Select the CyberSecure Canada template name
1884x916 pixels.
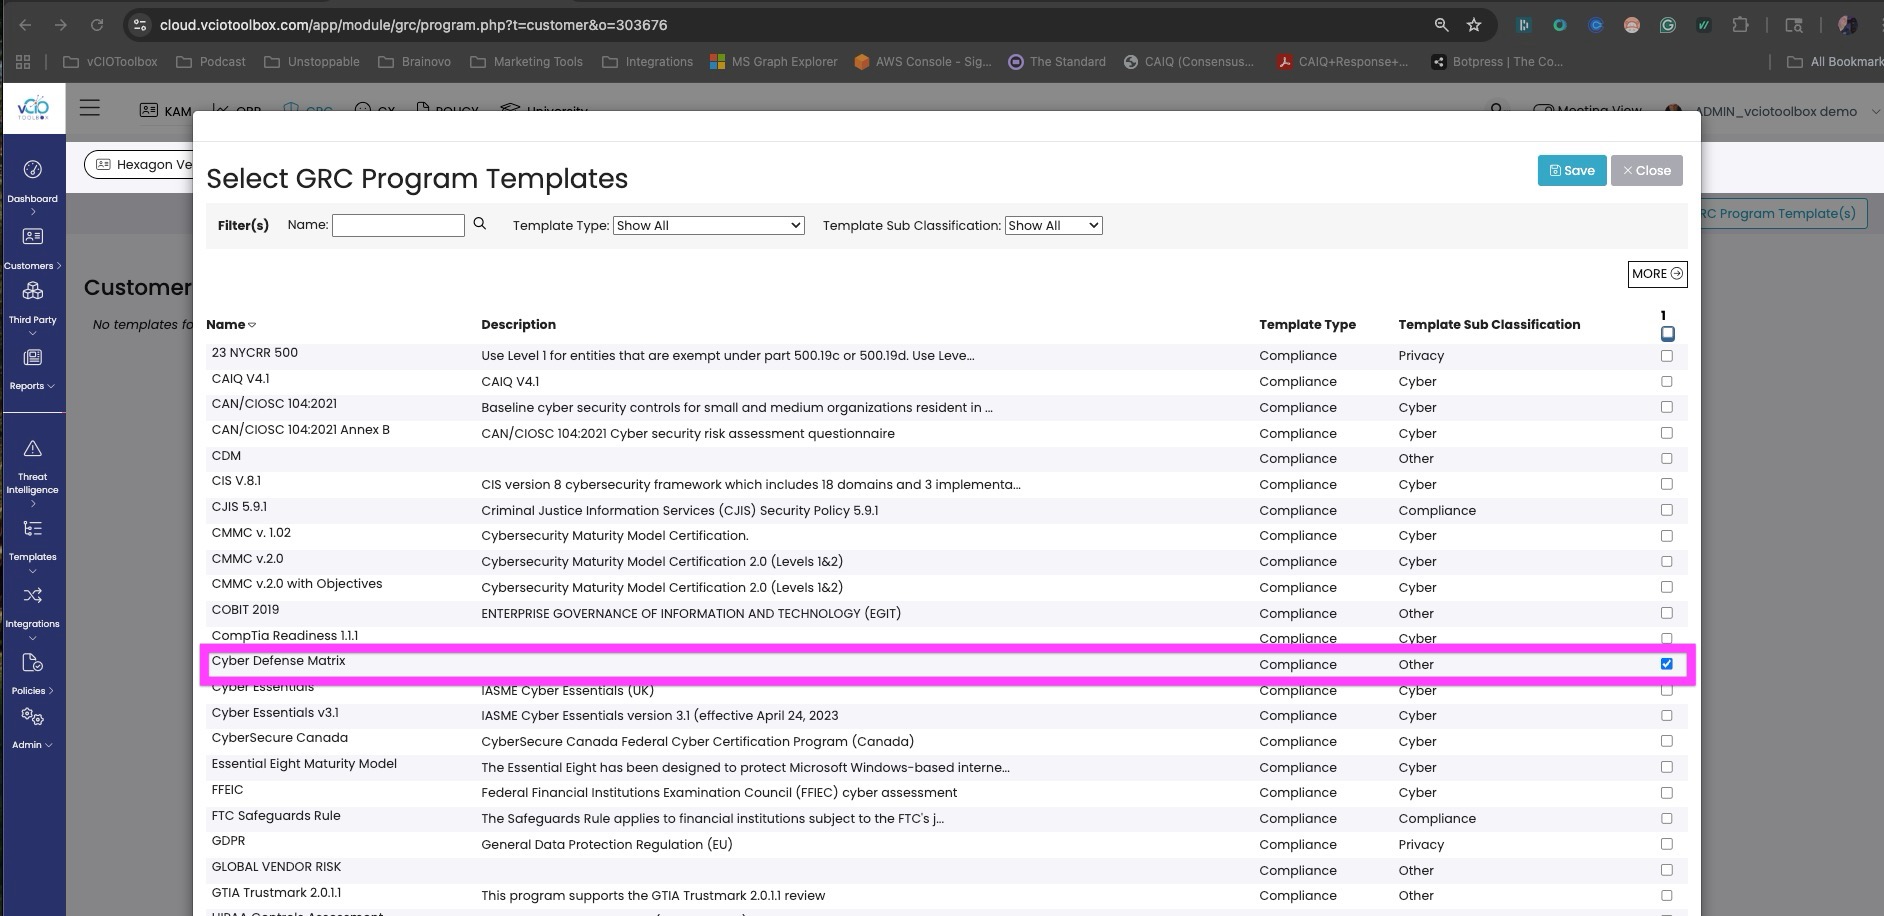coord(280,738)
